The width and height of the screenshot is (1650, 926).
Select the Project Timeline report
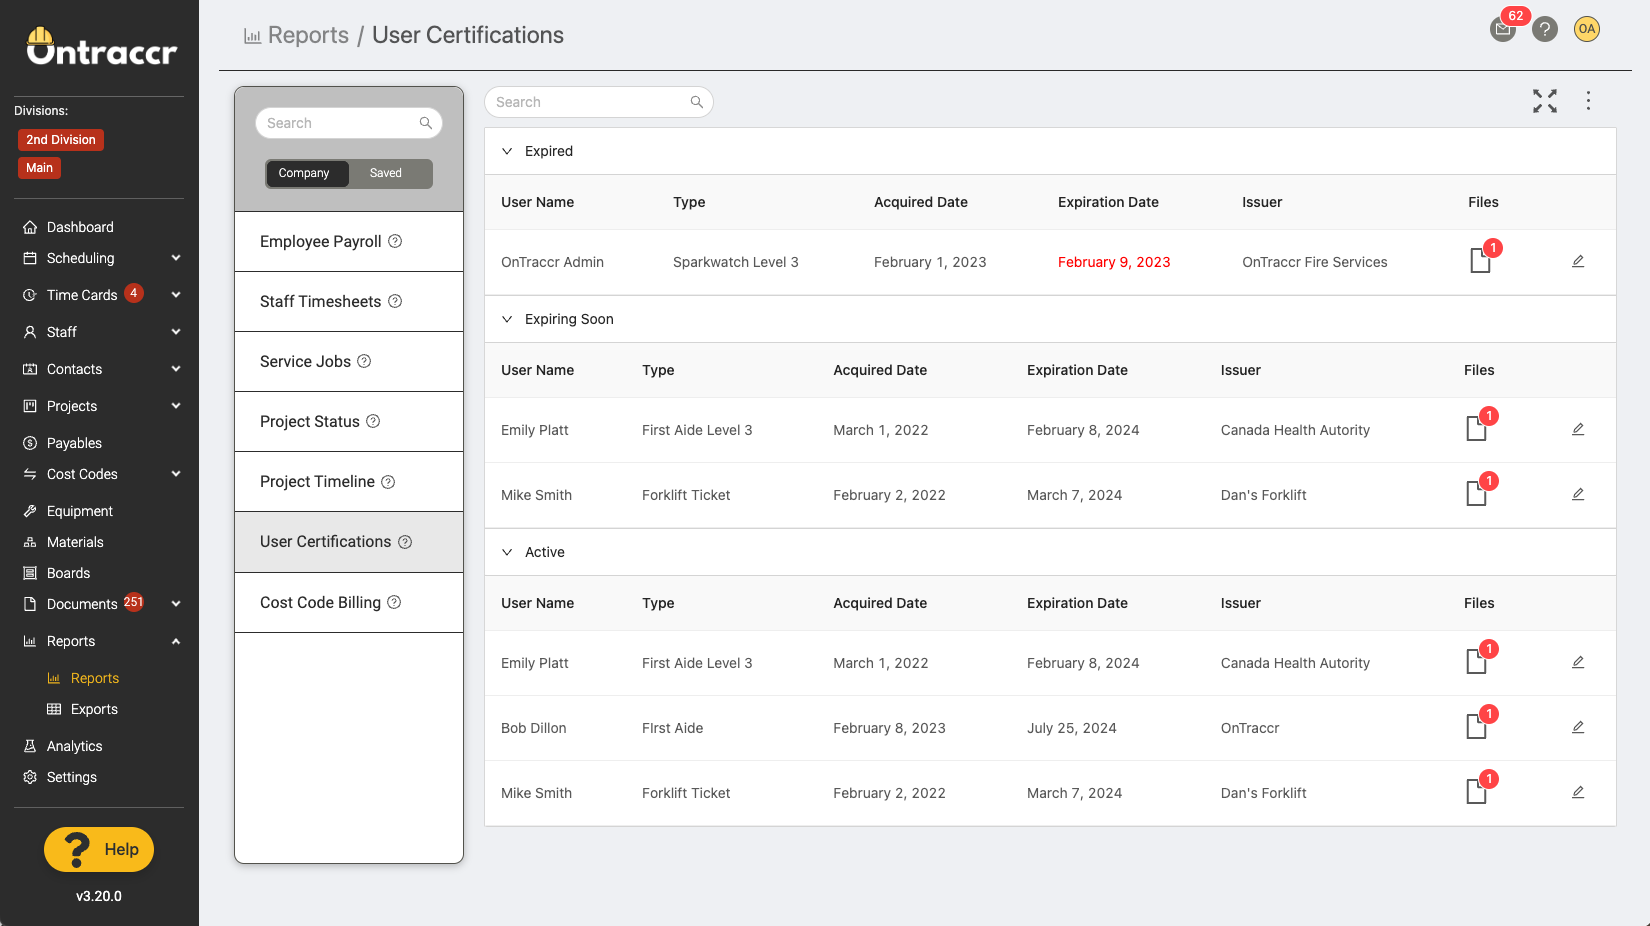pos(349,482)
